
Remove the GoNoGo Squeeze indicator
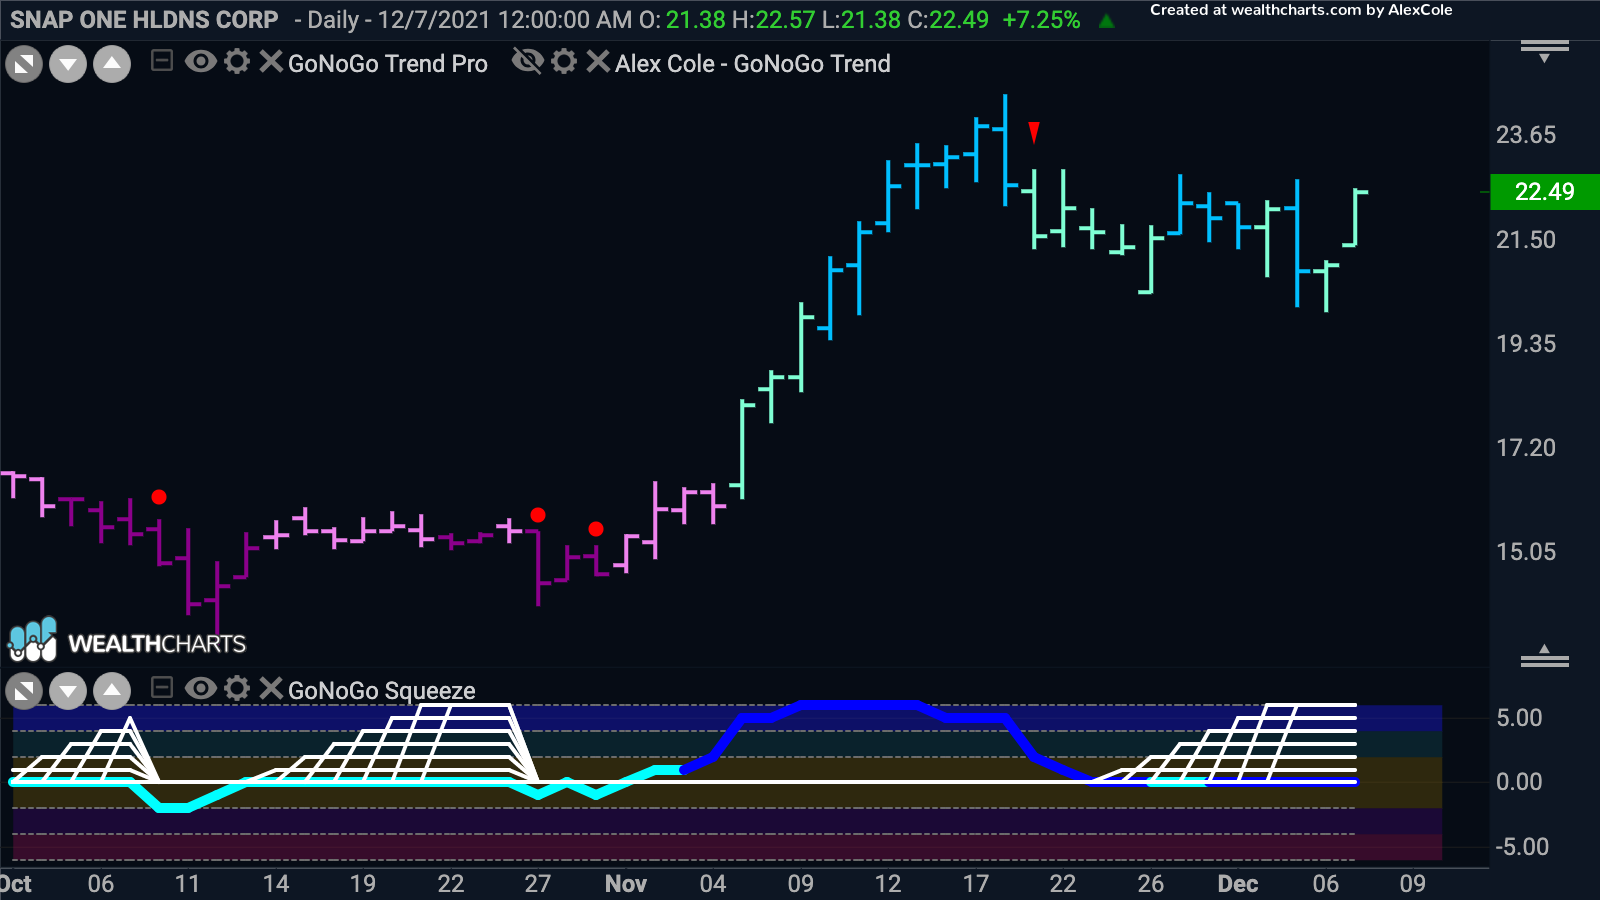click(271, 688)
